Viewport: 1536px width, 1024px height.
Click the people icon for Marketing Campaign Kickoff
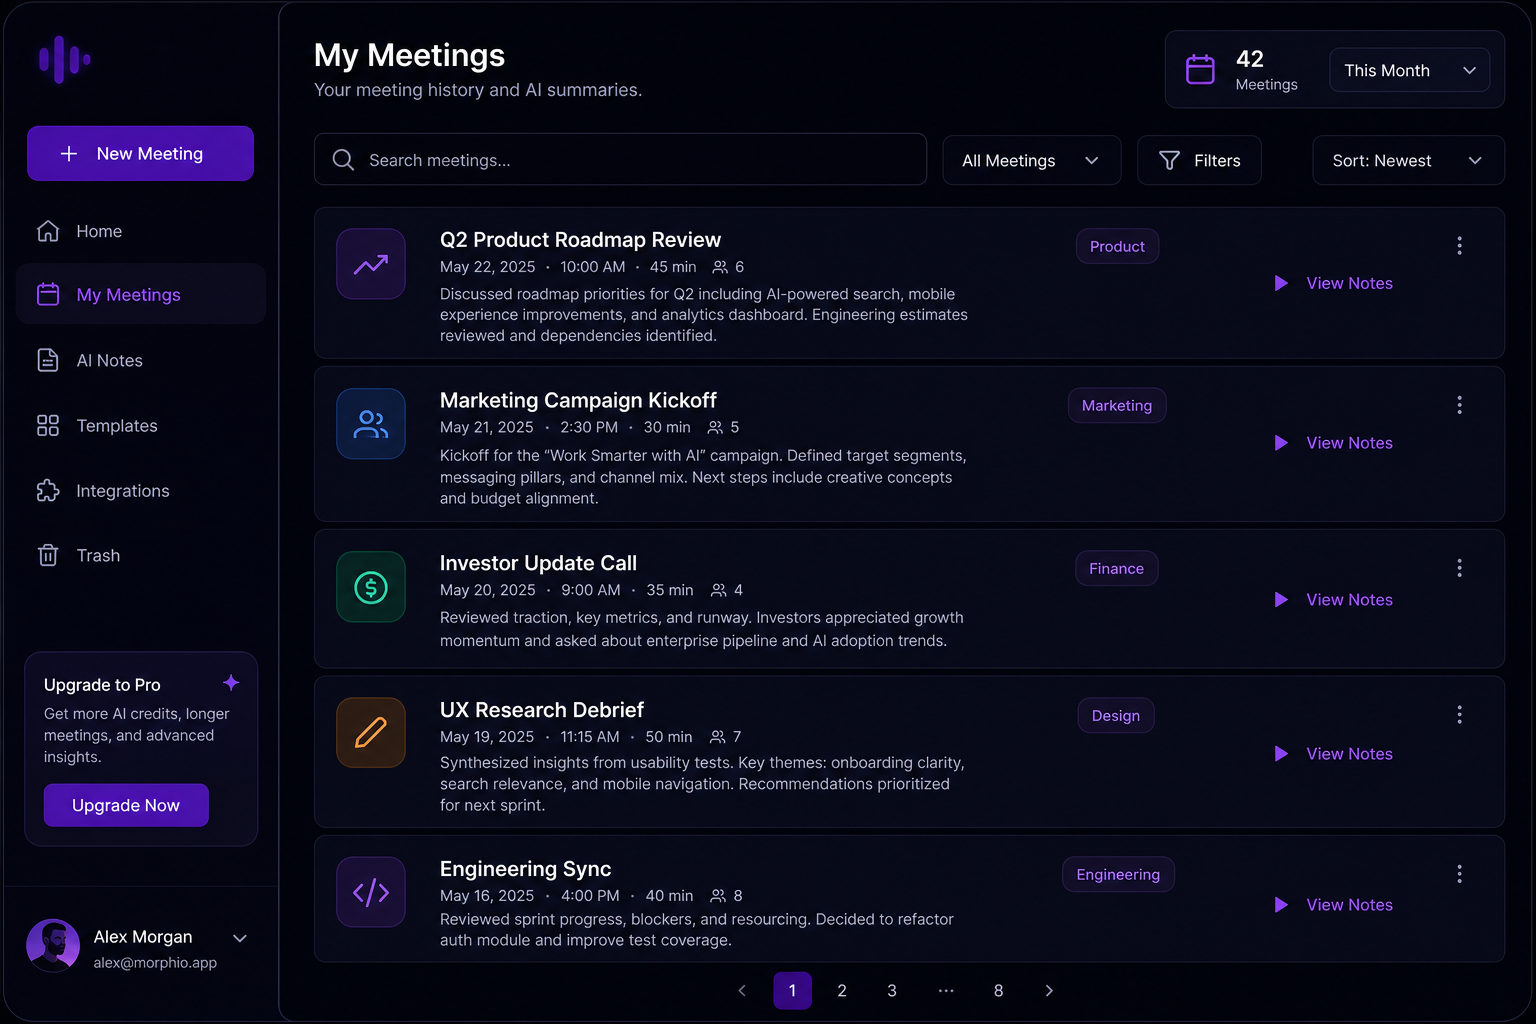[371, 424]
